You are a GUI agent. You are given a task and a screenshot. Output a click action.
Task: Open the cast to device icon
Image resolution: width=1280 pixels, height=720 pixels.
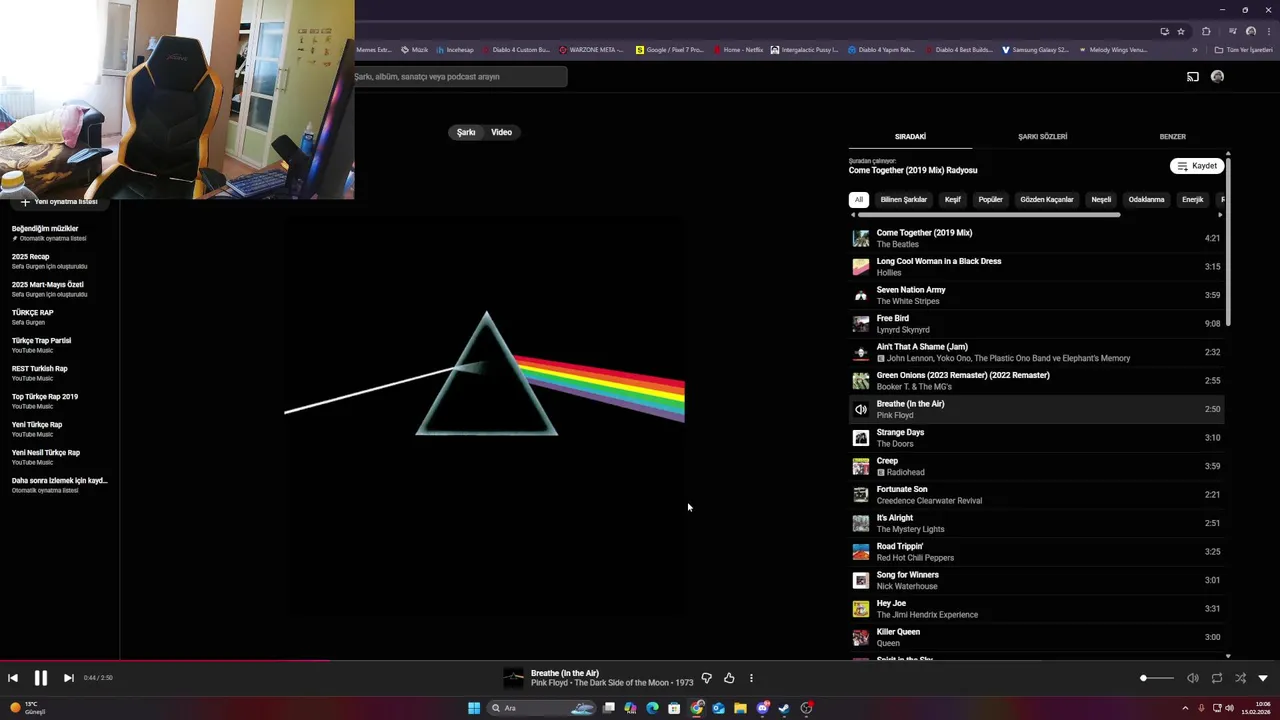point(1193,77)
